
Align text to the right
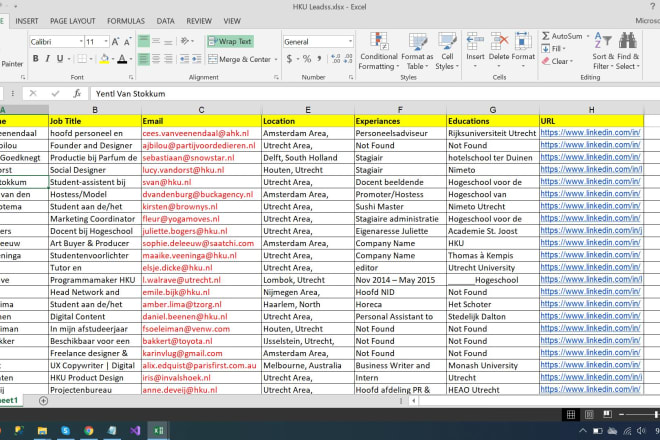click(168, 59)
